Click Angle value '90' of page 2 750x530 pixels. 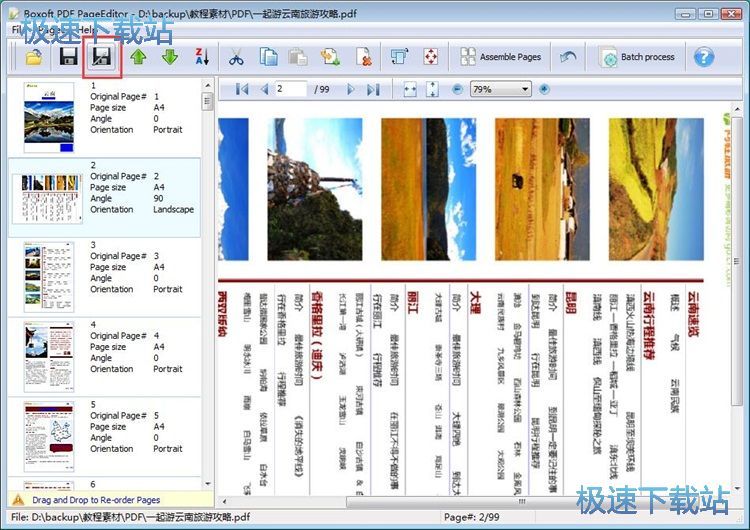pyautogui.click(x=158, y=199)
